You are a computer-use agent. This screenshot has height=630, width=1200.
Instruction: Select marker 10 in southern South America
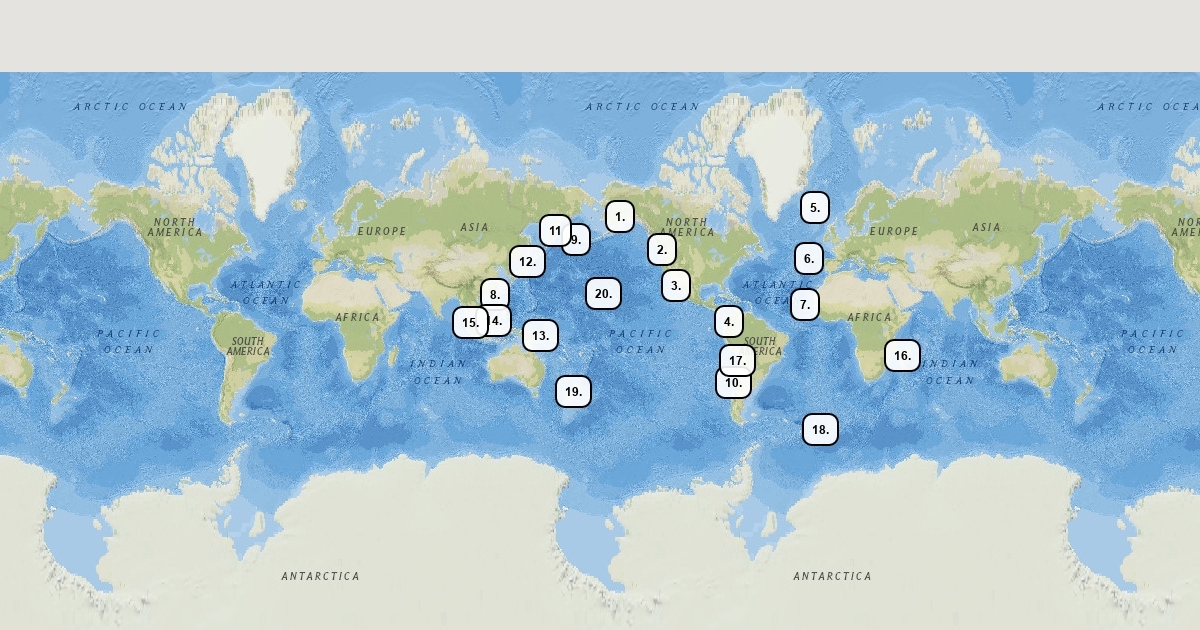tap(733, 387)
